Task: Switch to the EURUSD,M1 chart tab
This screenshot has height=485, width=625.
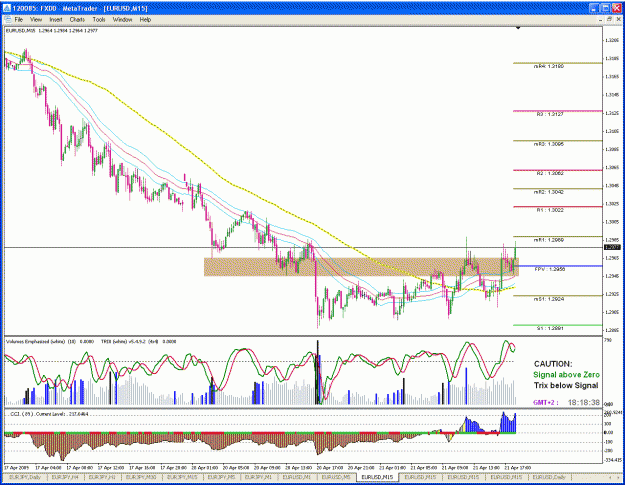Action: [x=297, y=477]
